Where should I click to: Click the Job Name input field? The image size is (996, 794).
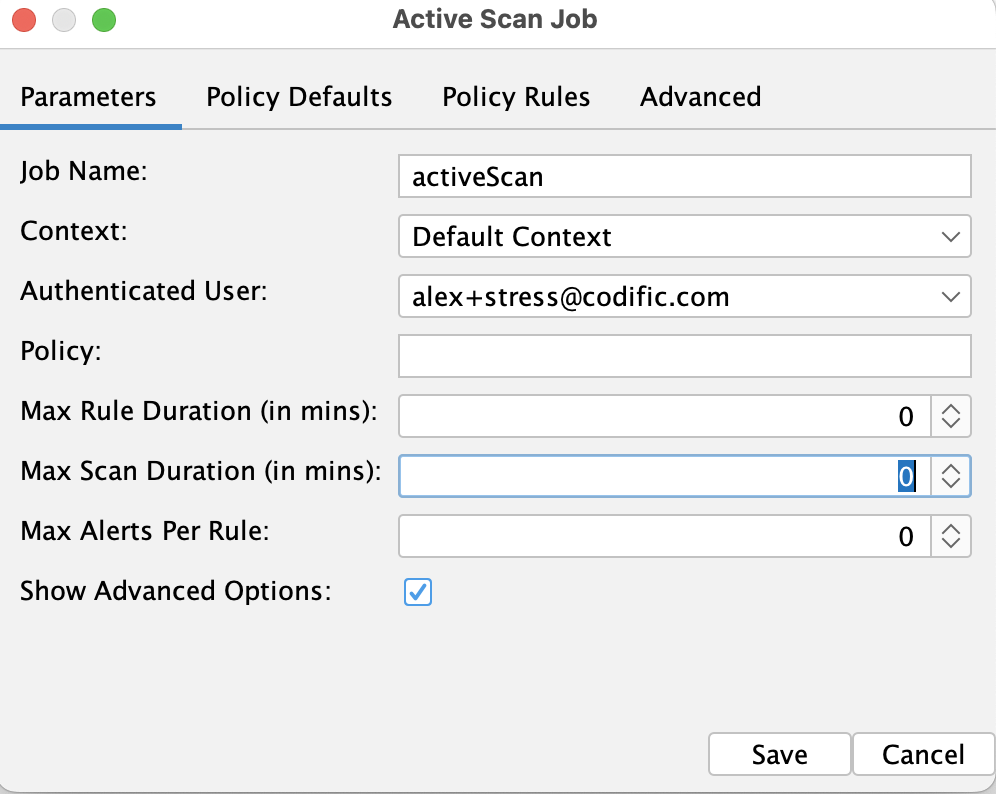click(684, 176)
